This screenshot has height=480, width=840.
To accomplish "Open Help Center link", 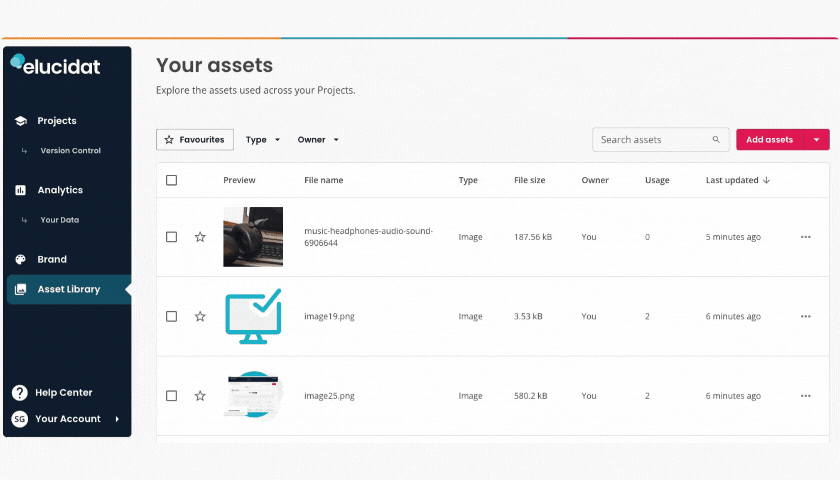I will click(64, 393).
